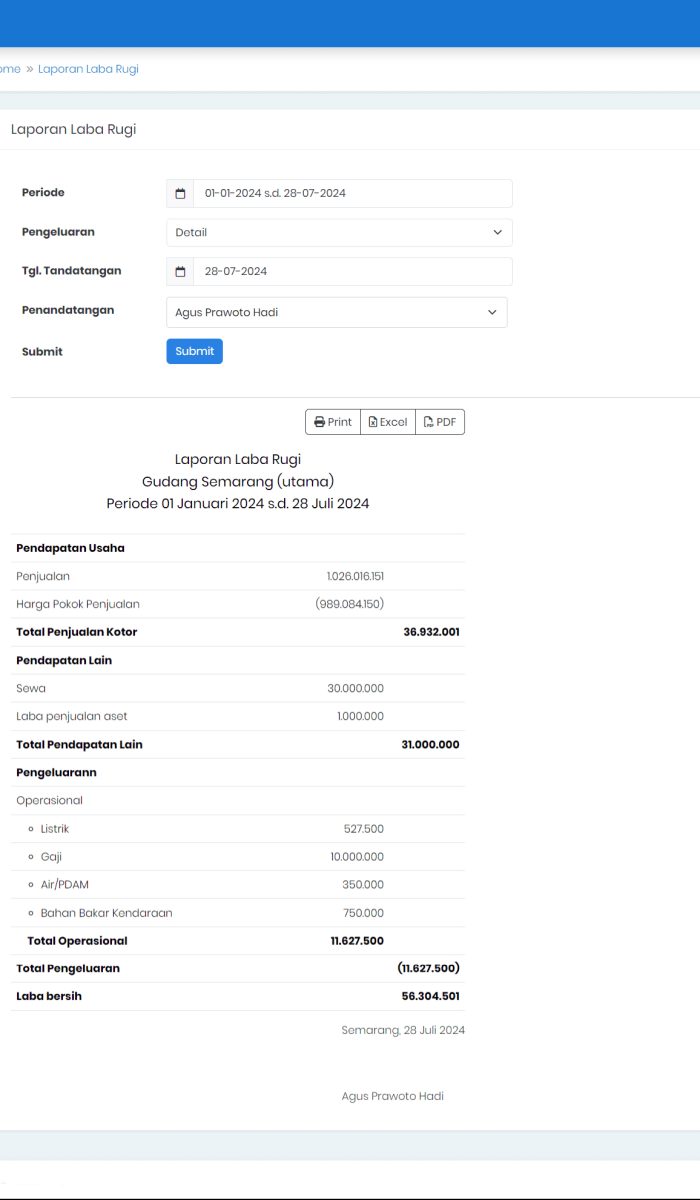The image size is (700, 1200).
Task: Open the Laporan Laba Rugi breadcrumb link
Action: click(x=88, y=69)
